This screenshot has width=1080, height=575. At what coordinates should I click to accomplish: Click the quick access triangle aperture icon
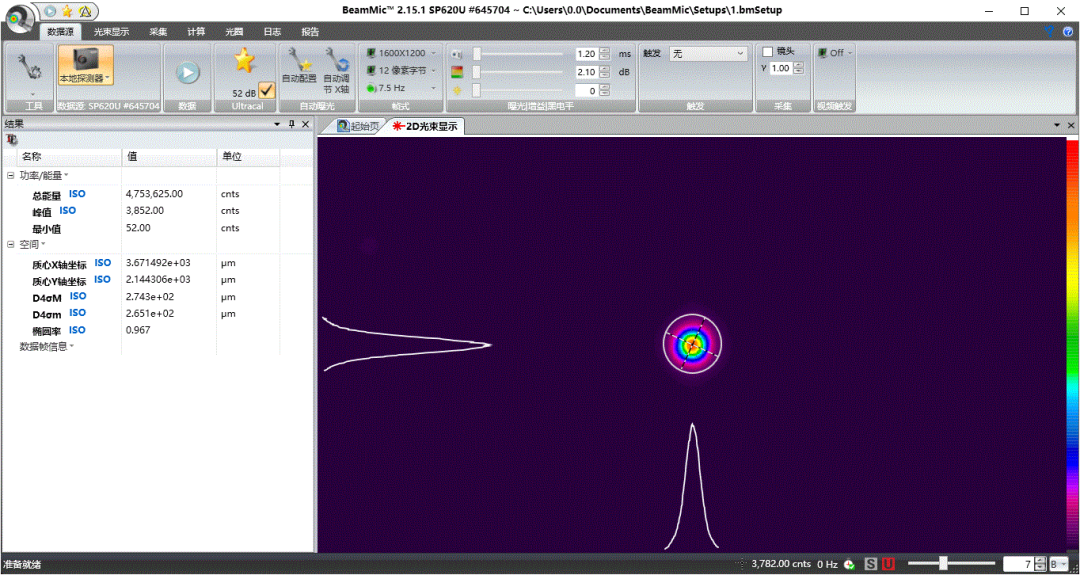84,11
